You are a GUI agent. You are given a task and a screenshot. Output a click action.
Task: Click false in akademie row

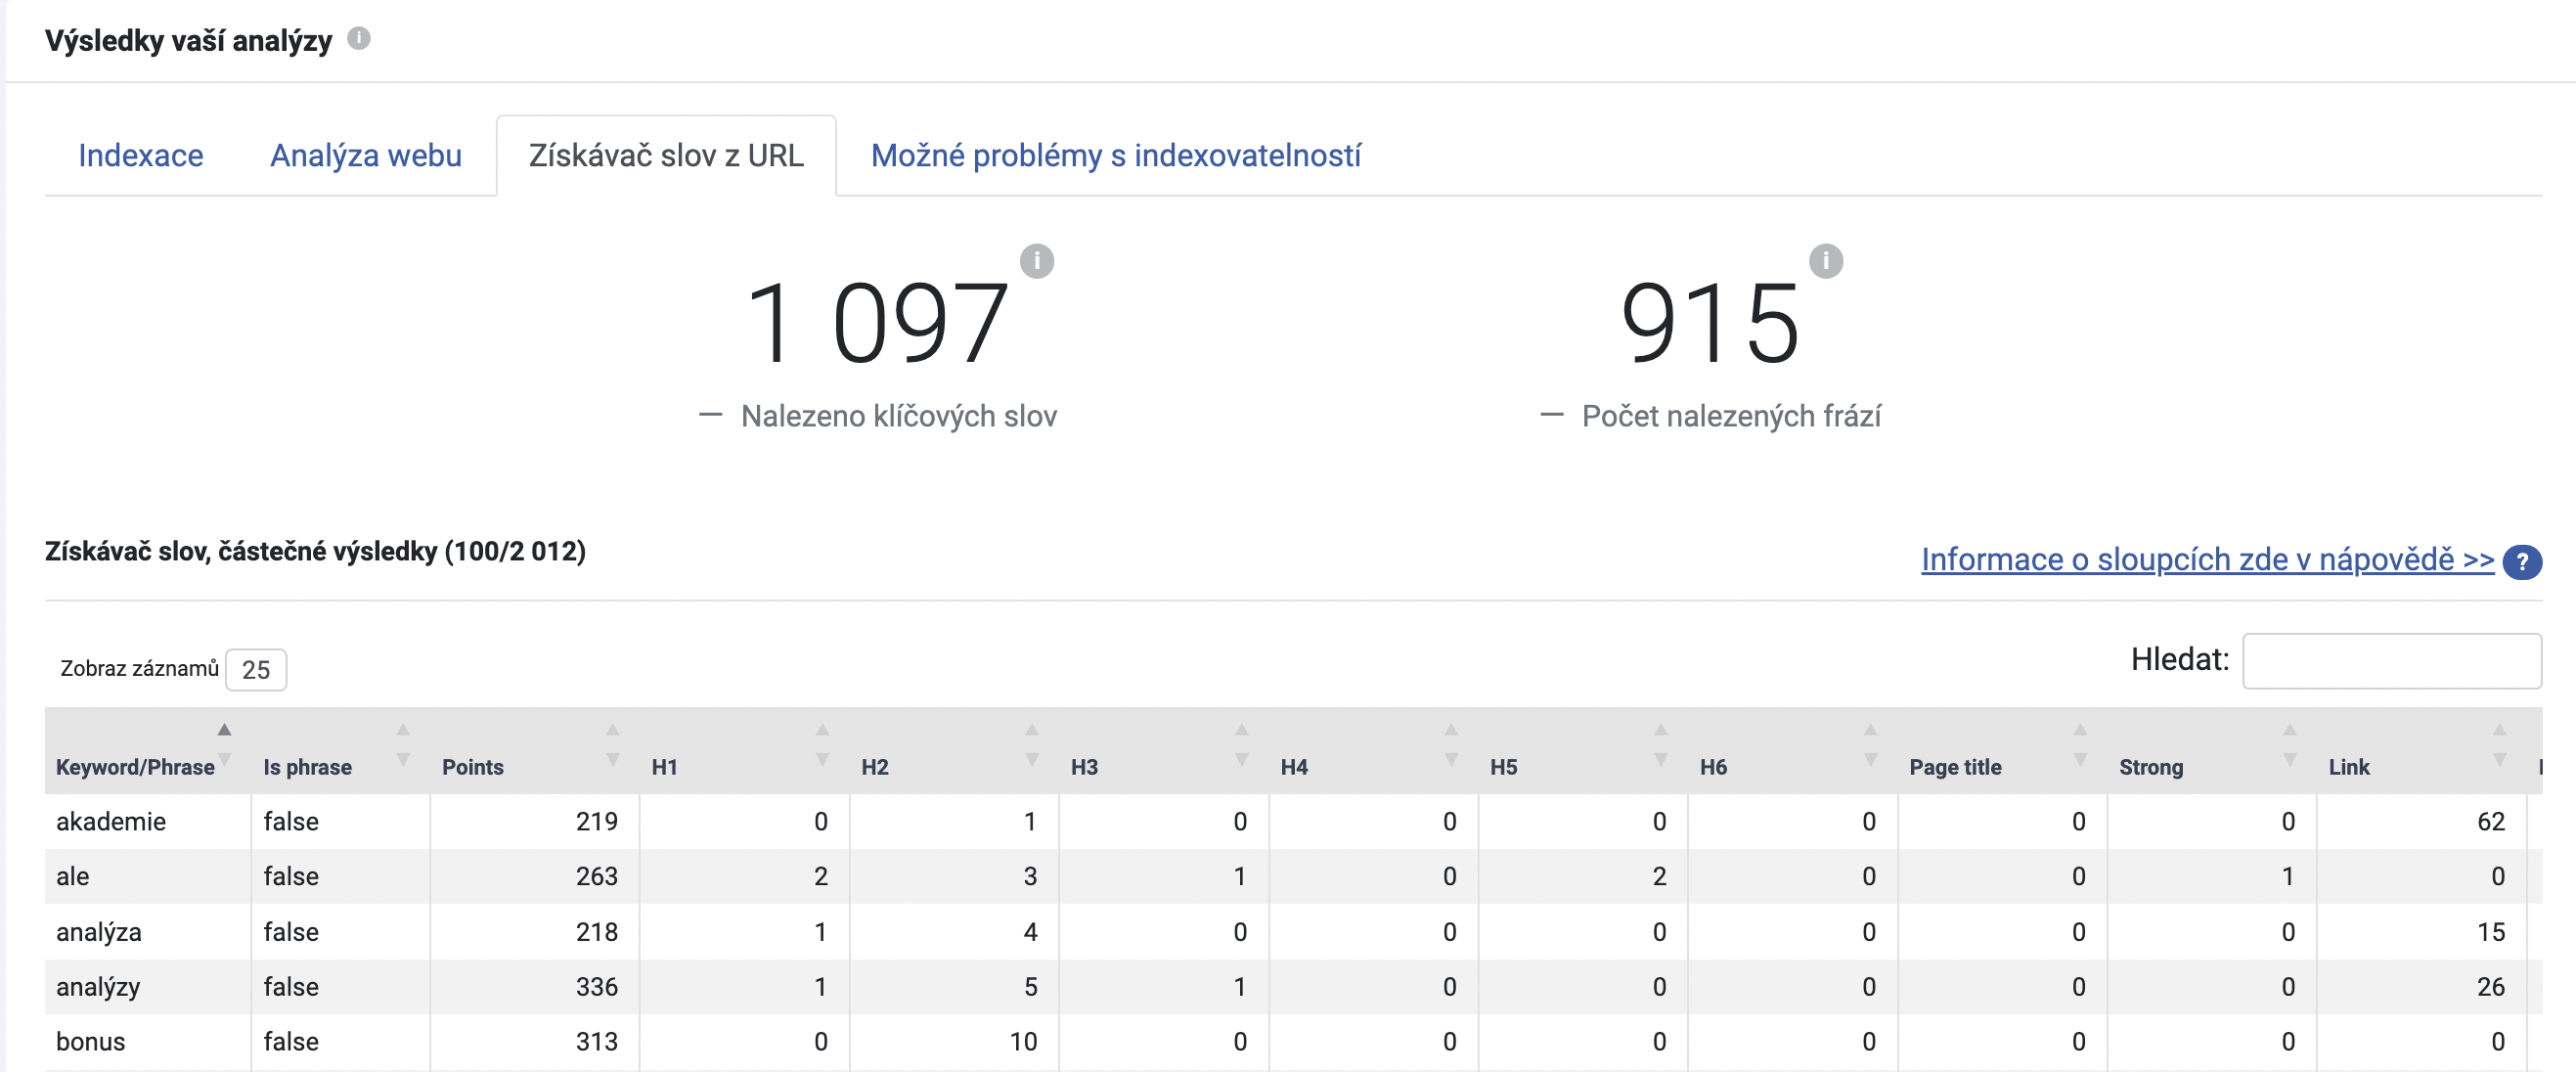pos(291,822)
